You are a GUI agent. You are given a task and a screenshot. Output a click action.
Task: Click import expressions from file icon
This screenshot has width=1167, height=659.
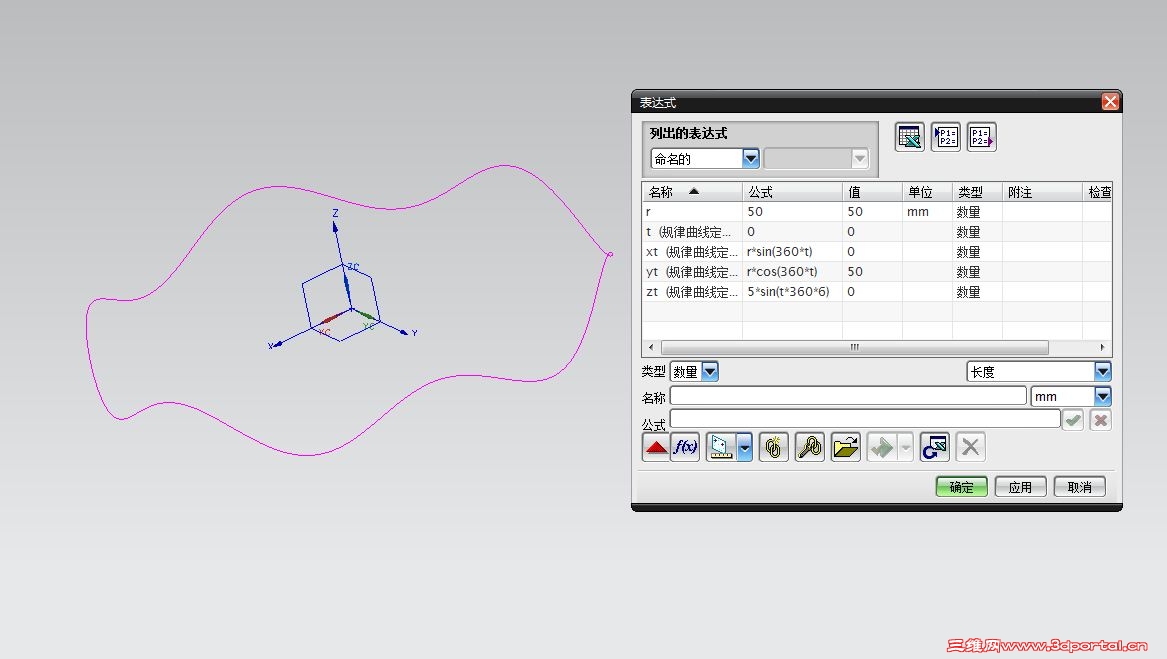(x=945, y=137)
